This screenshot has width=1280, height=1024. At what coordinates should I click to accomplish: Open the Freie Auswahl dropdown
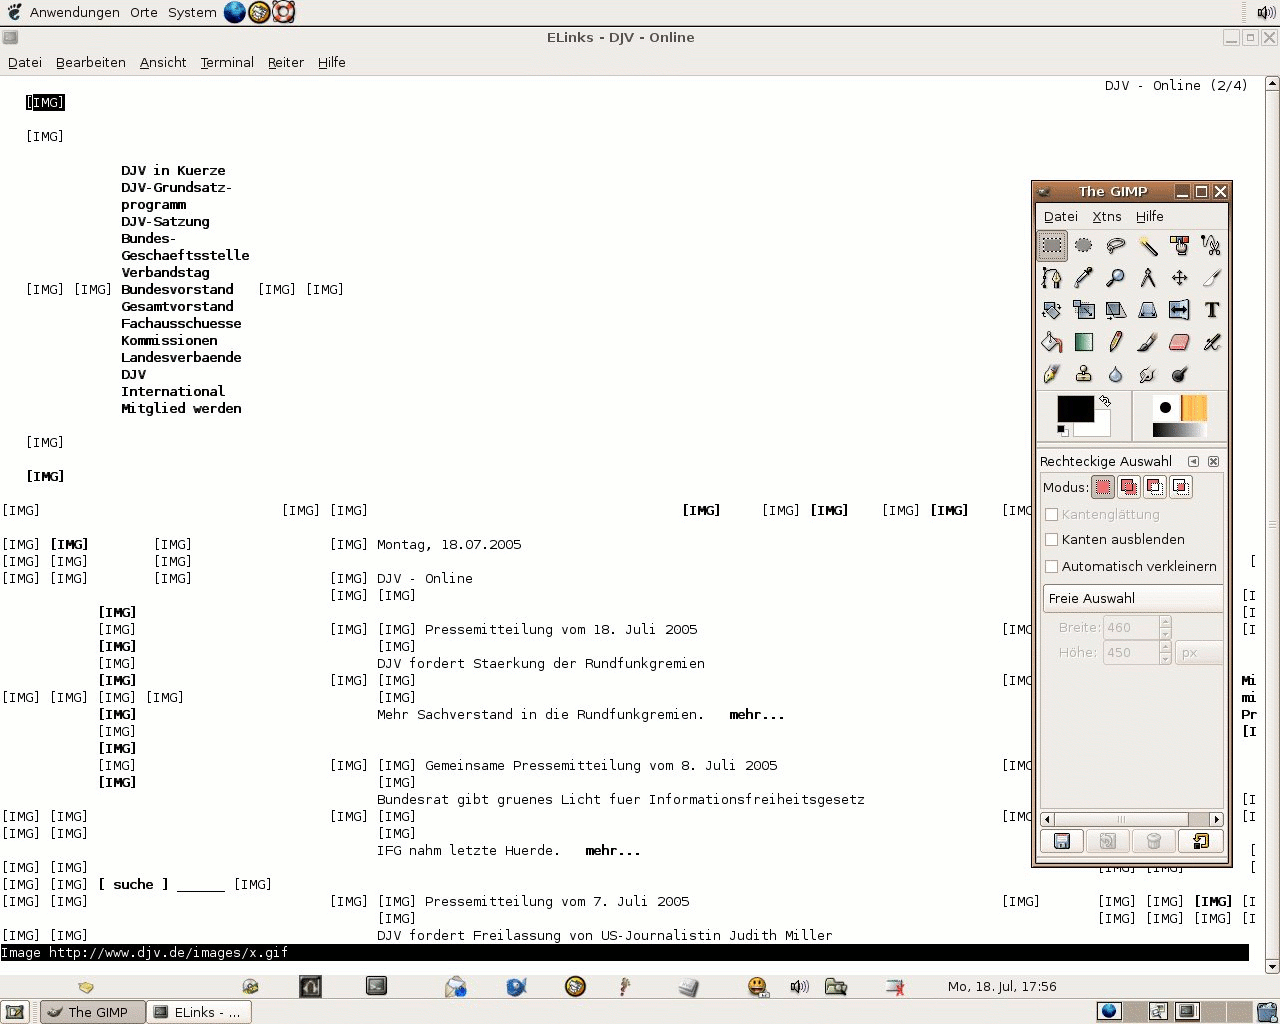[1133, 598]
